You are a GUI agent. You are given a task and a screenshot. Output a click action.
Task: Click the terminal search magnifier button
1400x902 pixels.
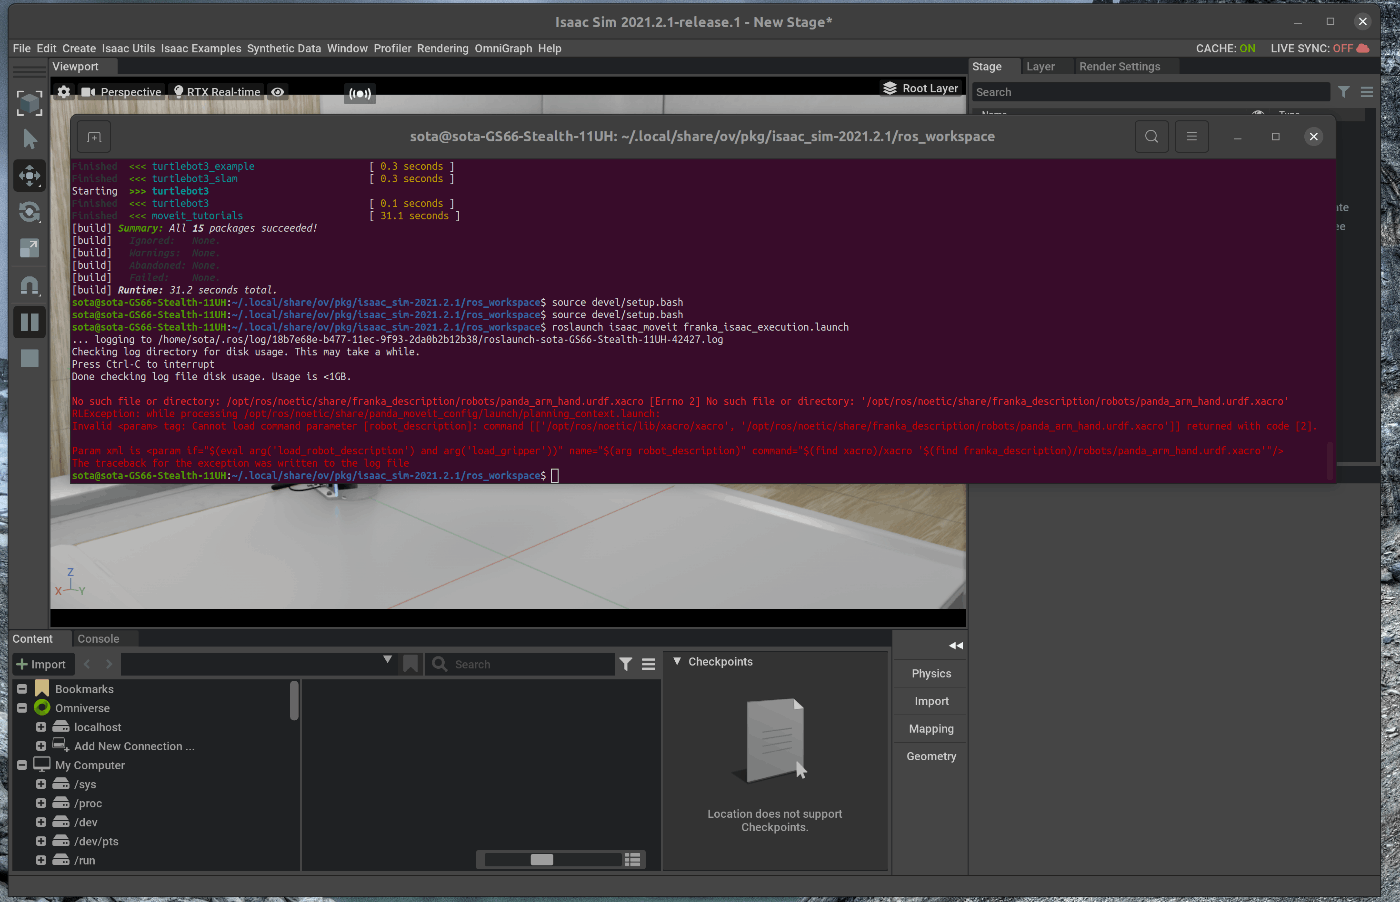(x=1152, y=137)
